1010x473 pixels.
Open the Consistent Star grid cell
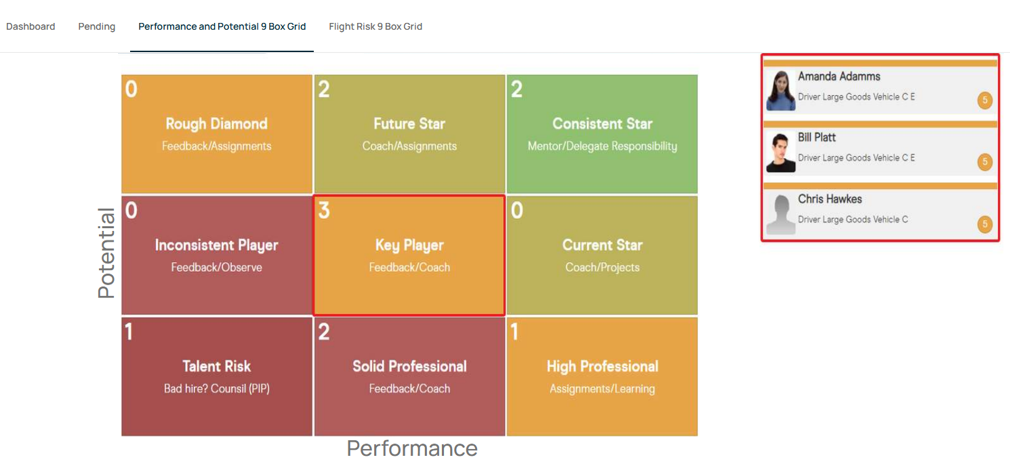coord(602,134)
